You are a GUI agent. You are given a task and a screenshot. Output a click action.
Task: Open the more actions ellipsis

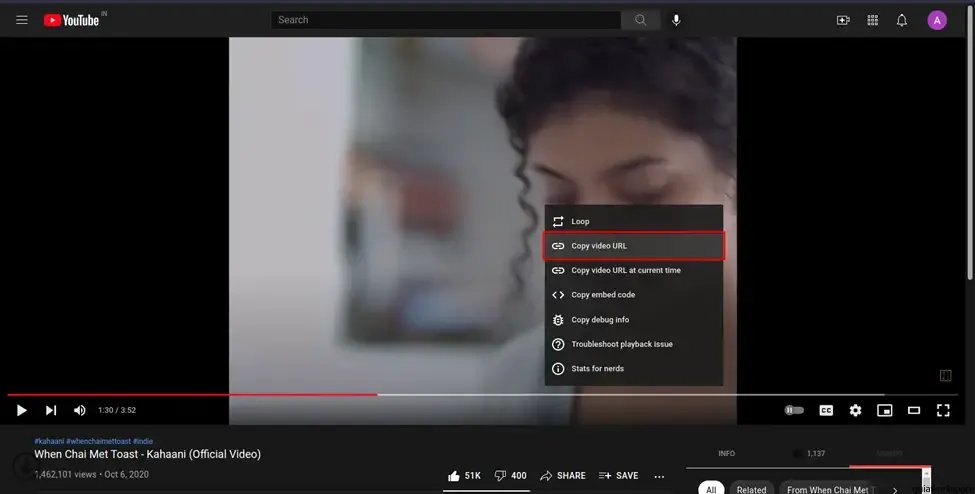(659, 476)
